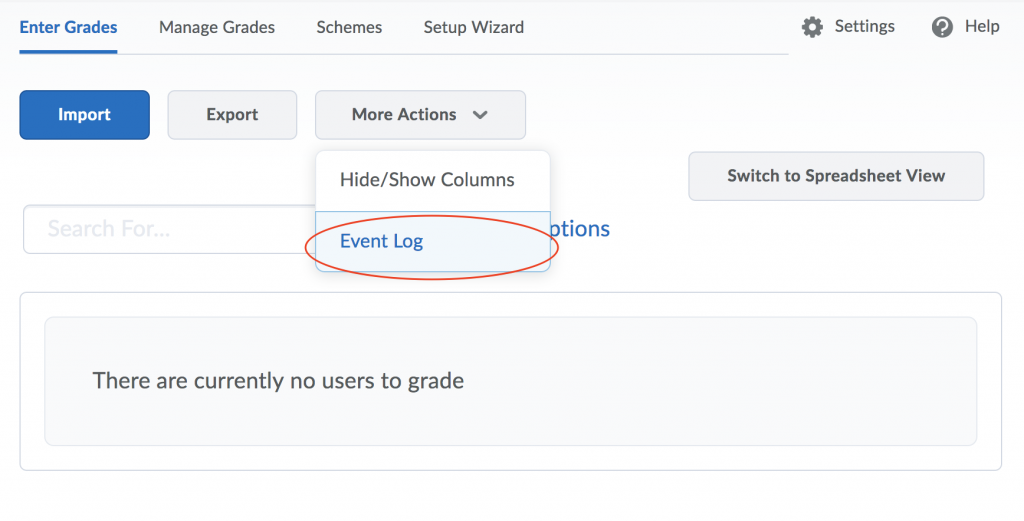The image size is (1024, 521).
Task: Click the Export button
Action: click(232, 115)
